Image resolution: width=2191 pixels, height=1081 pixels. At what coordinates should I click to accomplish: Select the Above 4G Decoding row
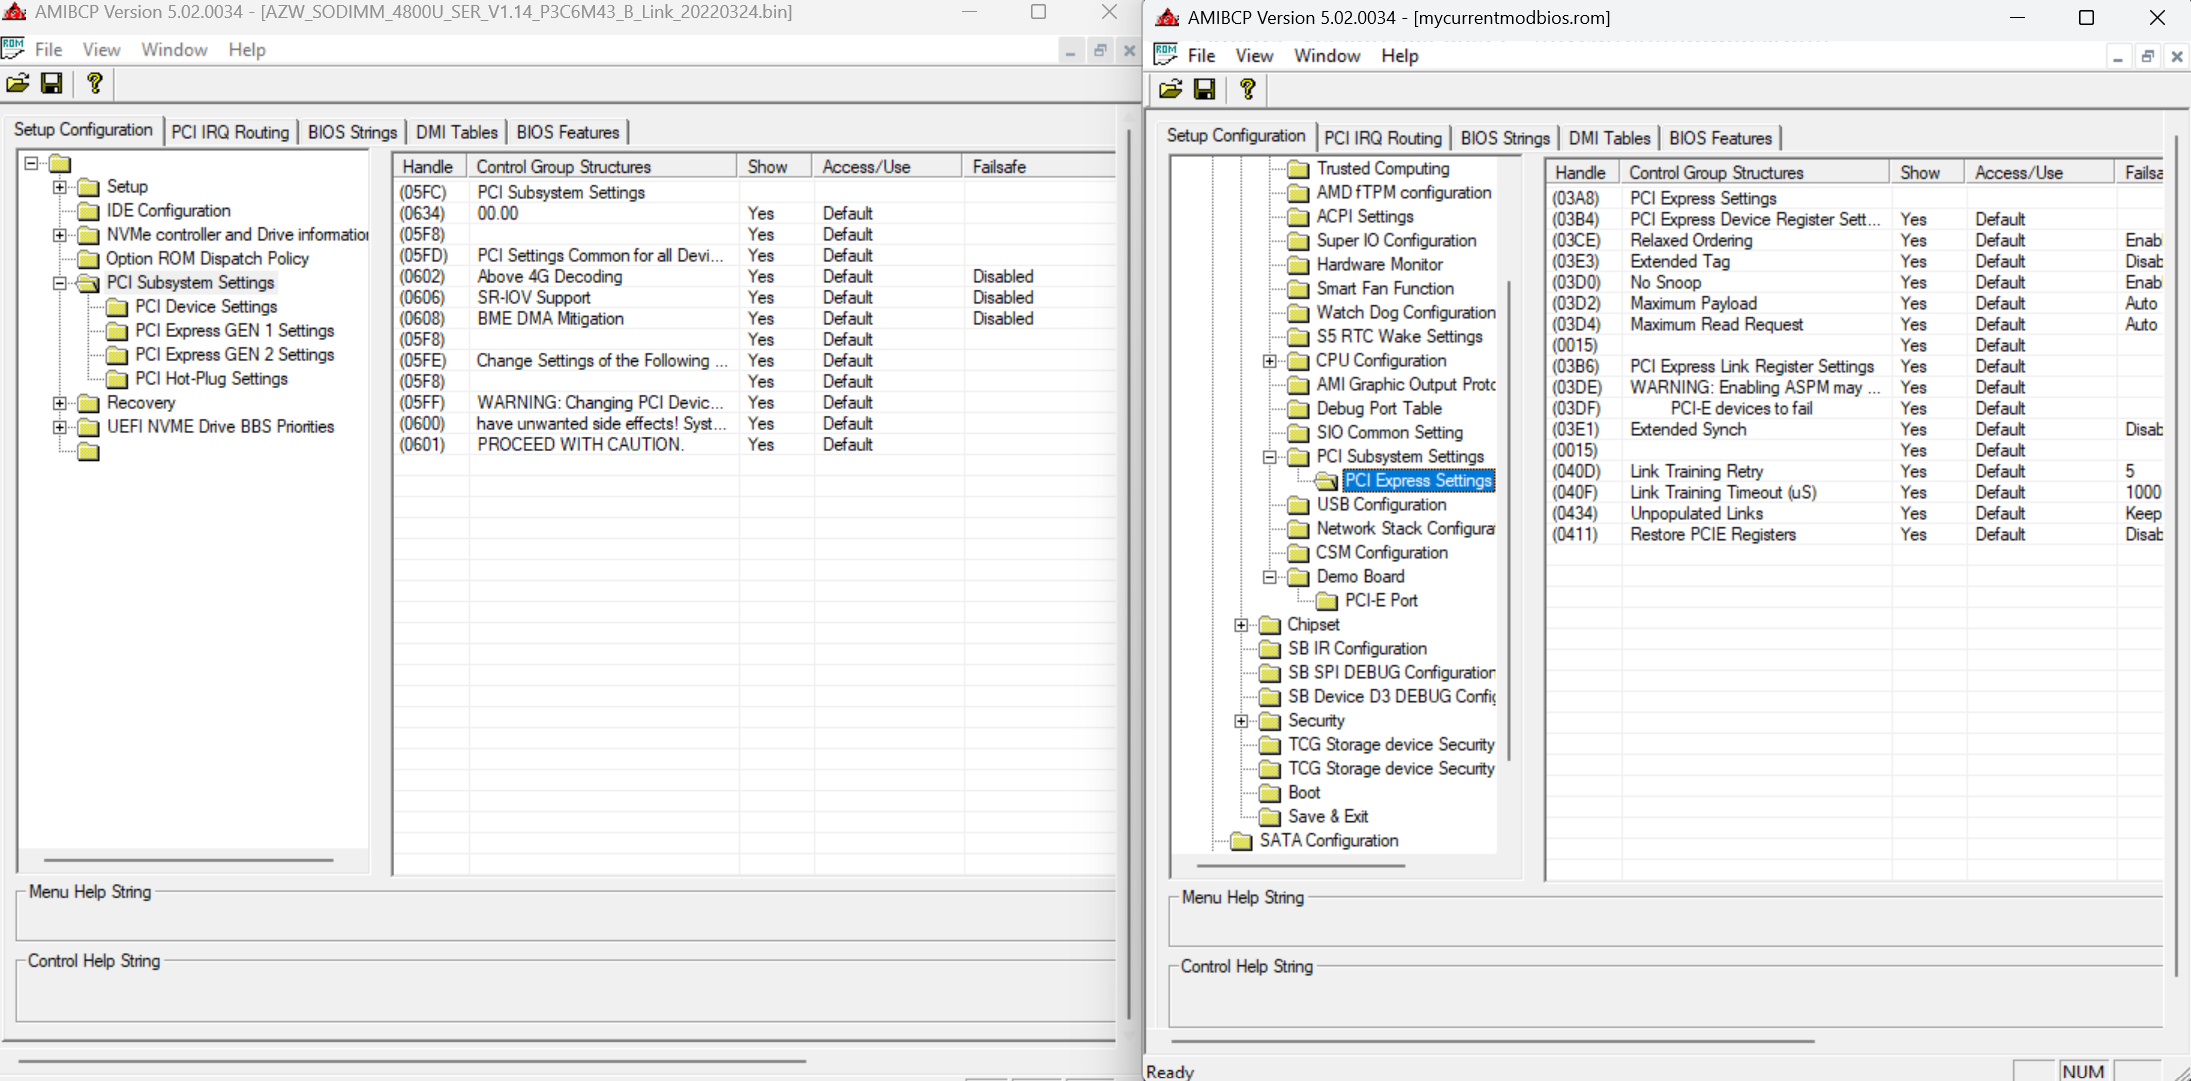[755, 277]
